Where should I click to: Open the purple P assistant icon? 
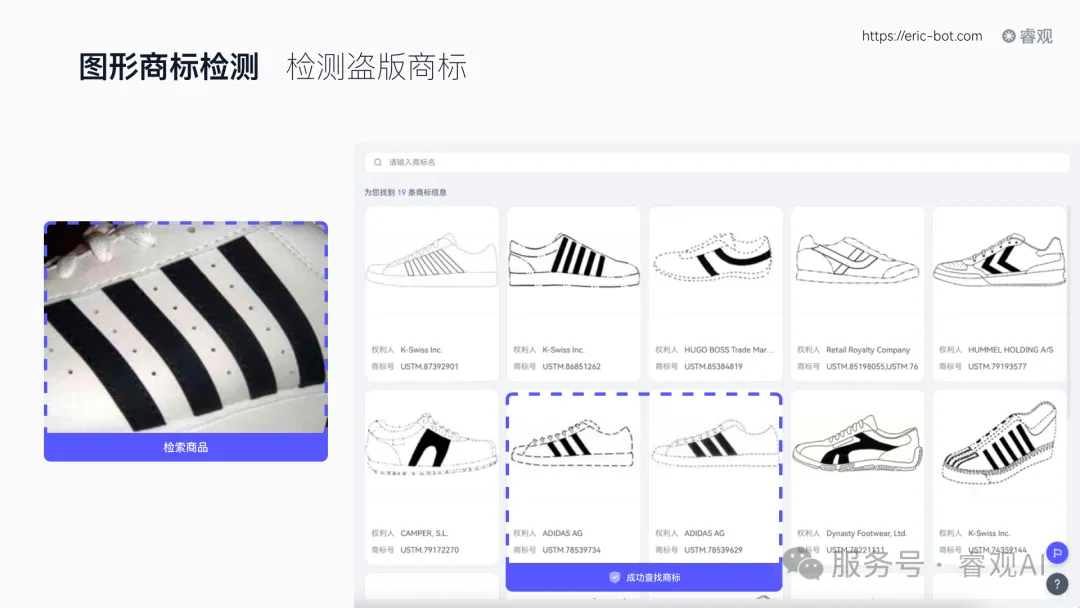click(1057, 551)
